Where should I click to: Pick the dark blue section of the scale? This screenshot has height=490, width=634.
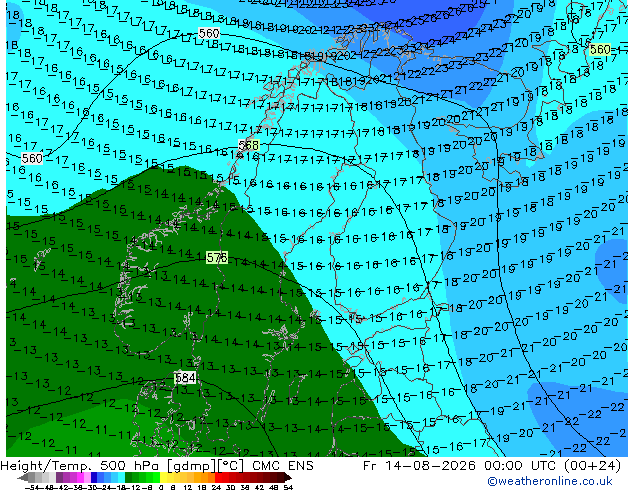point(94,478)
